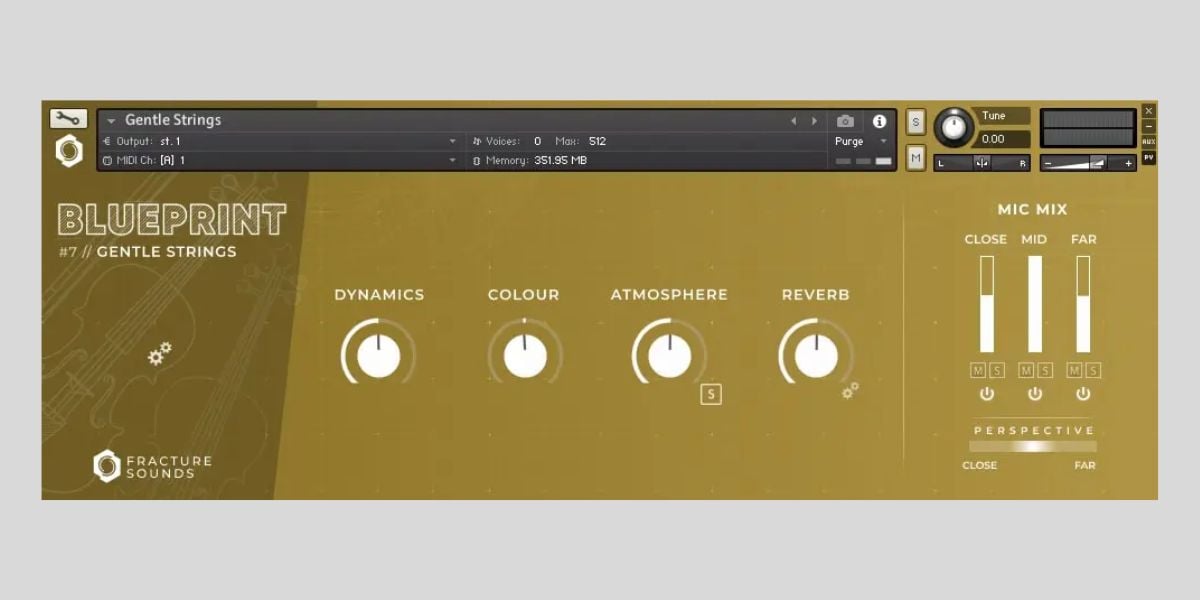
Task: Remove the instrument with X button
Action: tap(1149, 111)
